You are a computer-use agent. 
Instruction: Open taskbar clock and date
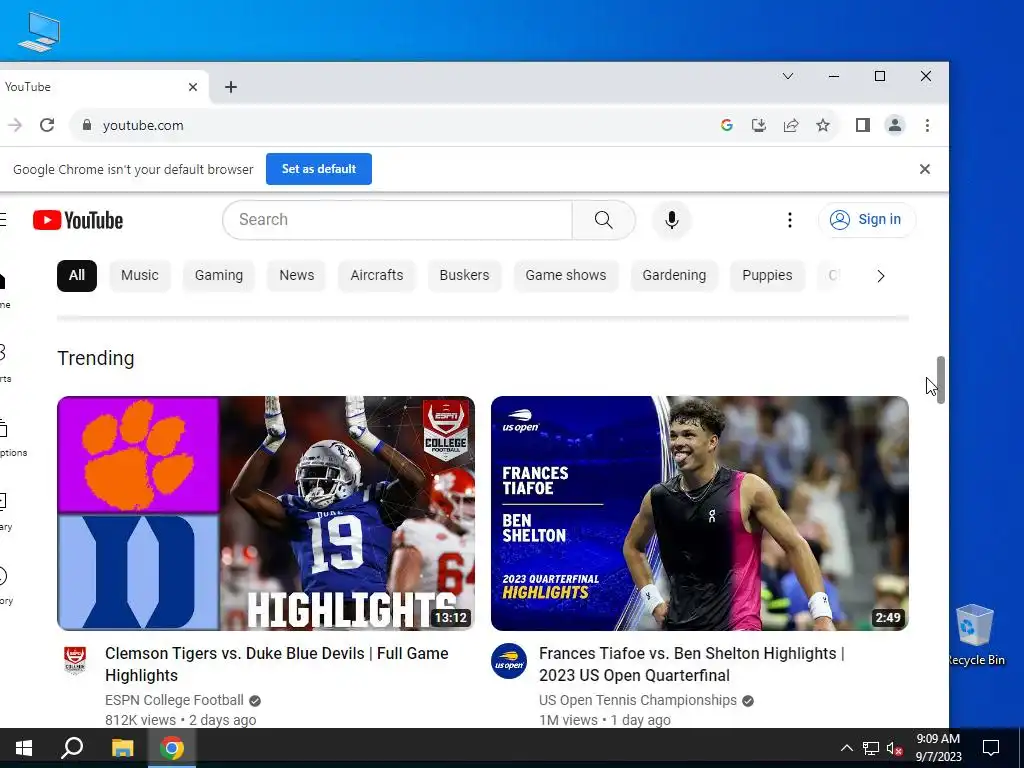tap(938, 748)
